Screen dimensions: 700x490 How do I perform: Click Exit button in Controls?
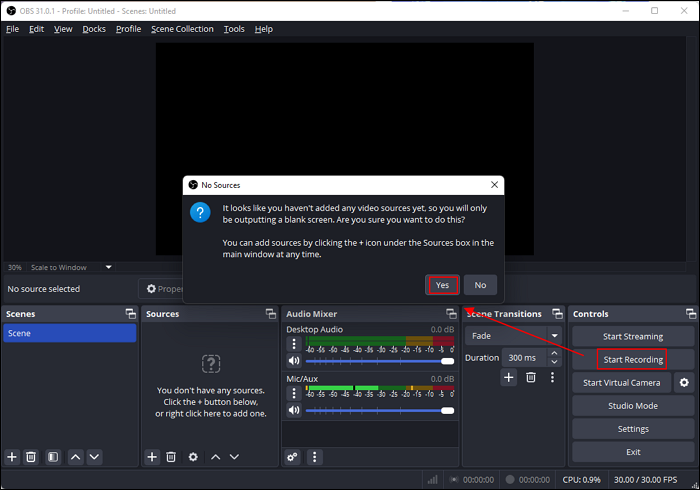(x=633, y=452)
